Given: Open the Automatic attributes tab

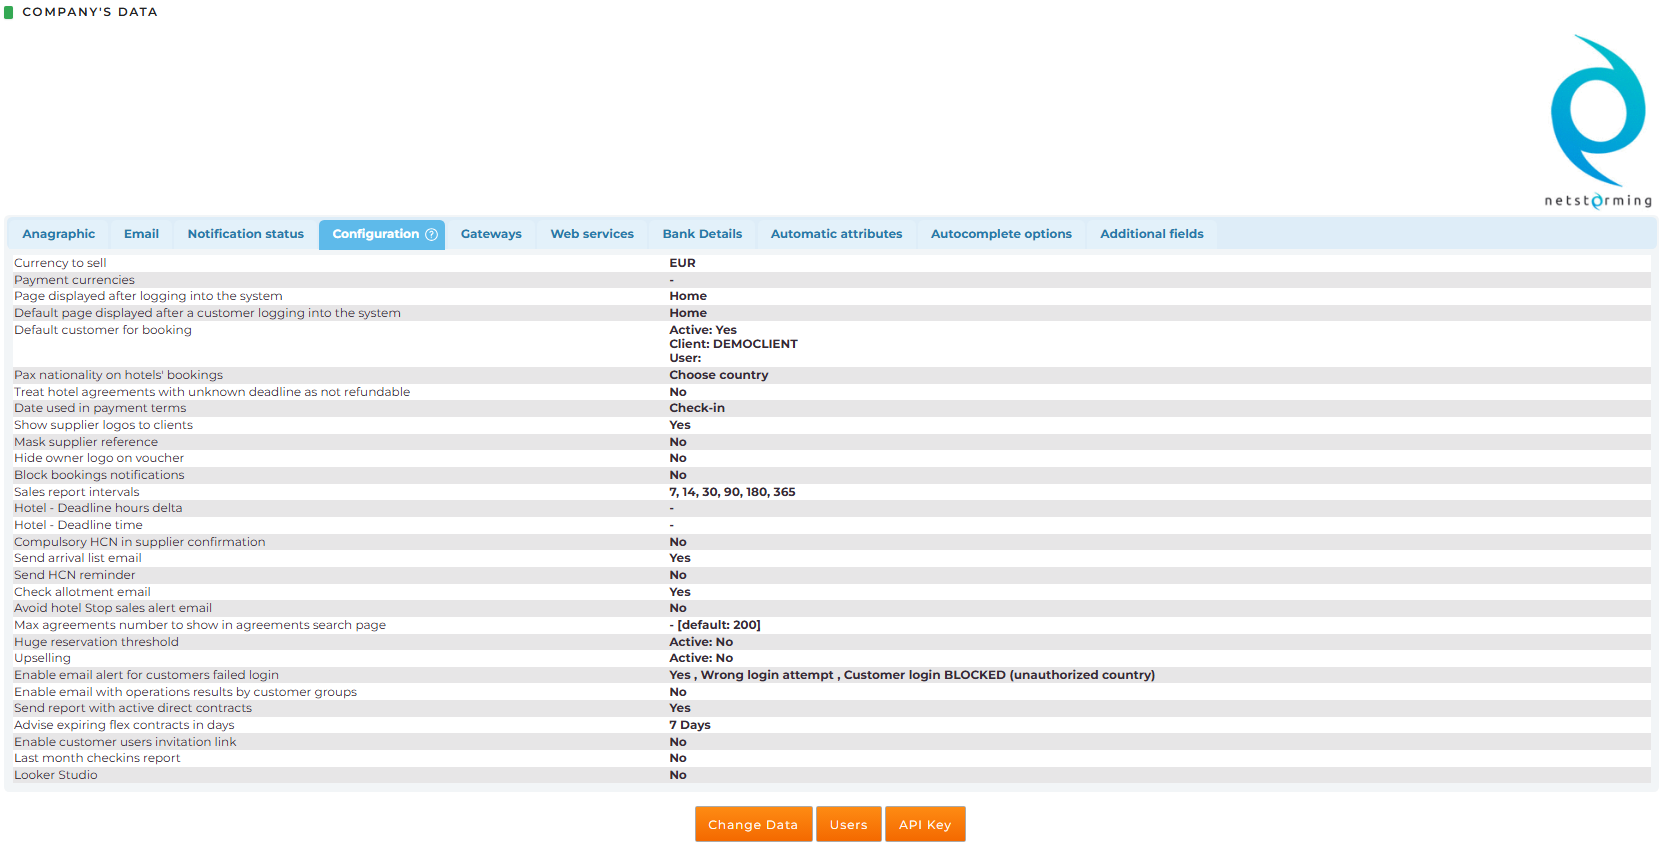Looking at the screenshot, I should pos(836,234).
